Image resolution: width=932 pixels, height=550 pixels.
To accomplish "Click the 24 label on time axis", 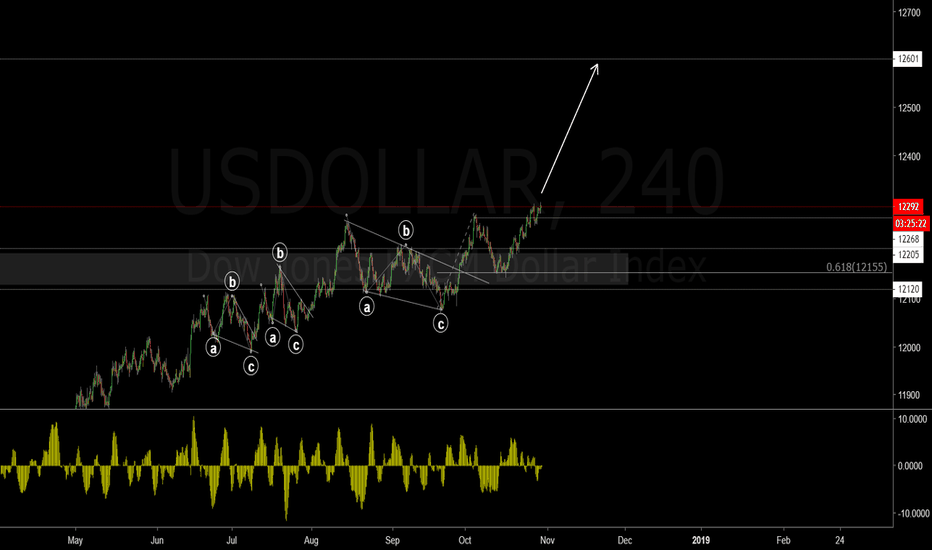I will point(839,540).
